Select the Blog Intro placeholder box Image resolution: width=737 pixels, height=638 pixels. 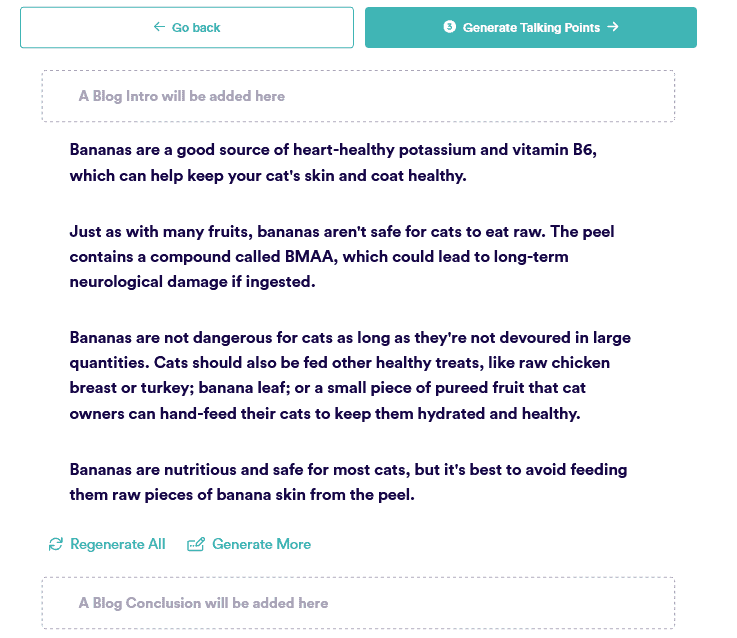coord(358,96)
